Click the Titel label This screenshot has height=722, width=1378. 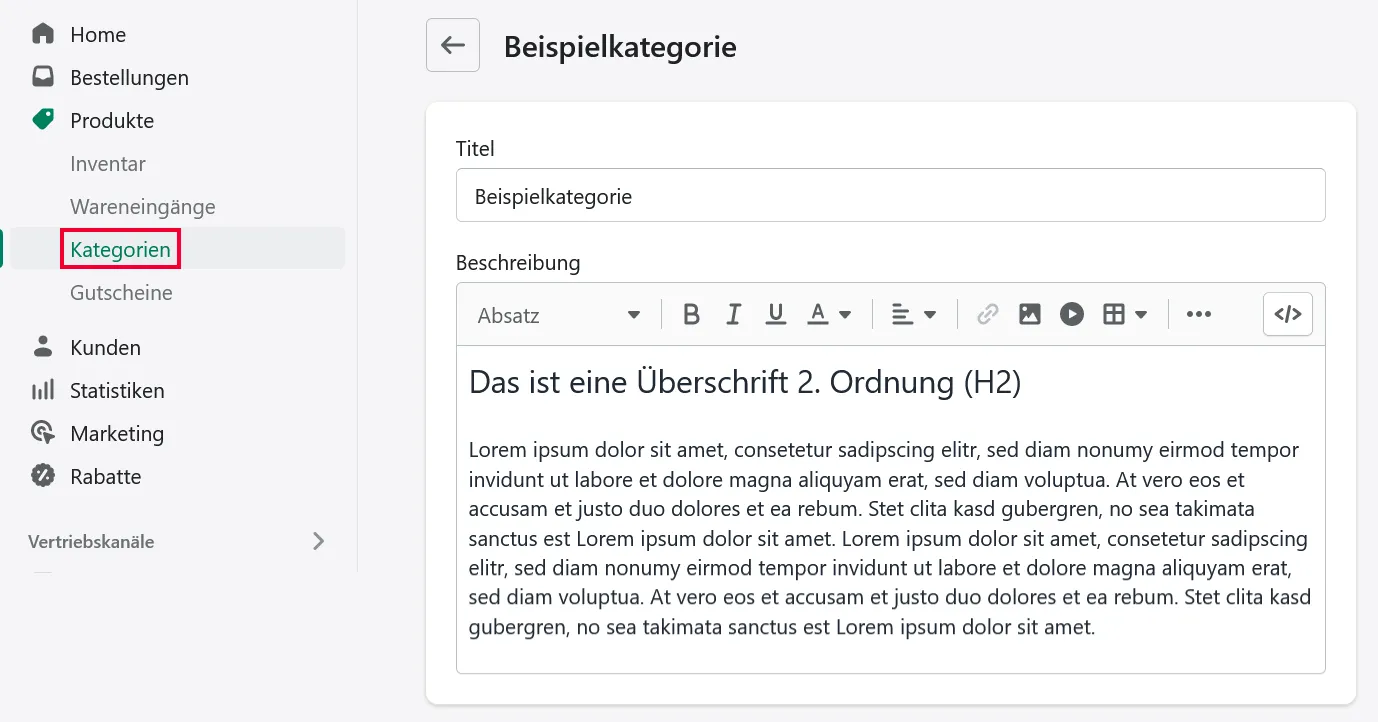pyautogui.click(x=475, y=148)
